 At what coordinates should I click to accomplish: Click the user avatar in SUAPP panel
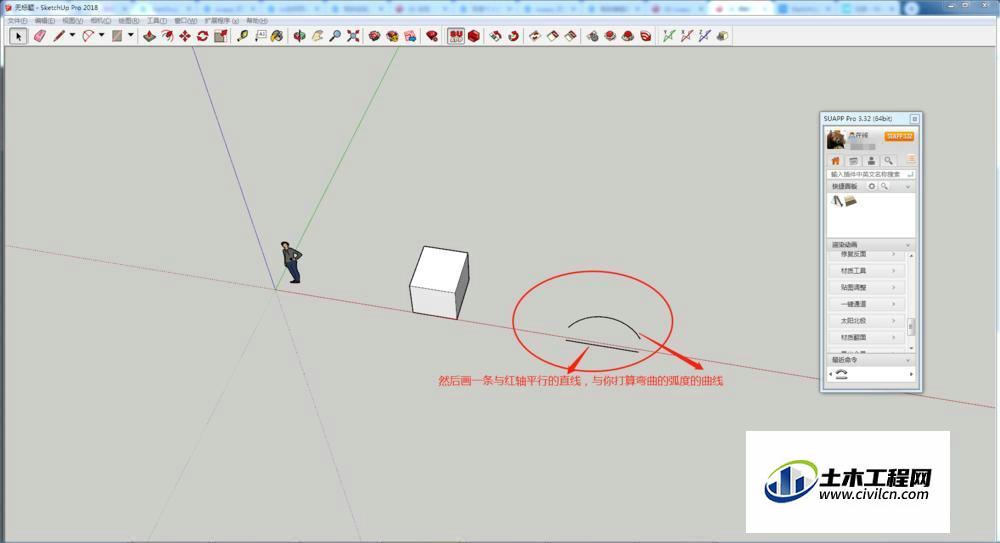coord(836,139)
